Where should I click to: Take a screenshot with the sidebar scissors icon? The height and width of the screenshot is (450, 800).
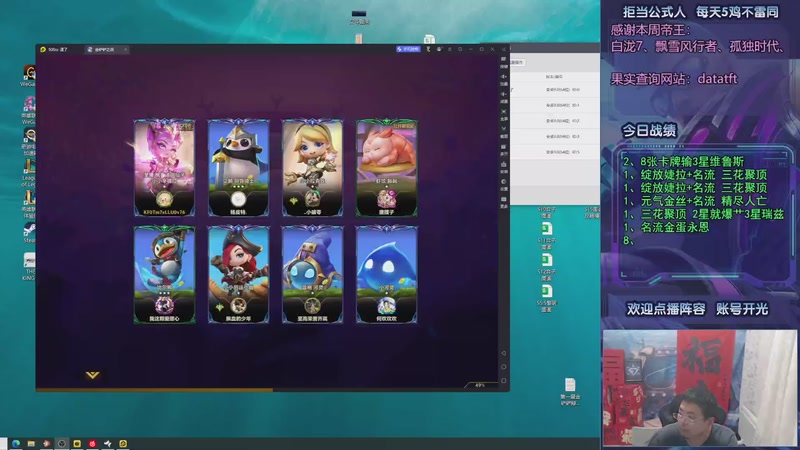point(504,131)
